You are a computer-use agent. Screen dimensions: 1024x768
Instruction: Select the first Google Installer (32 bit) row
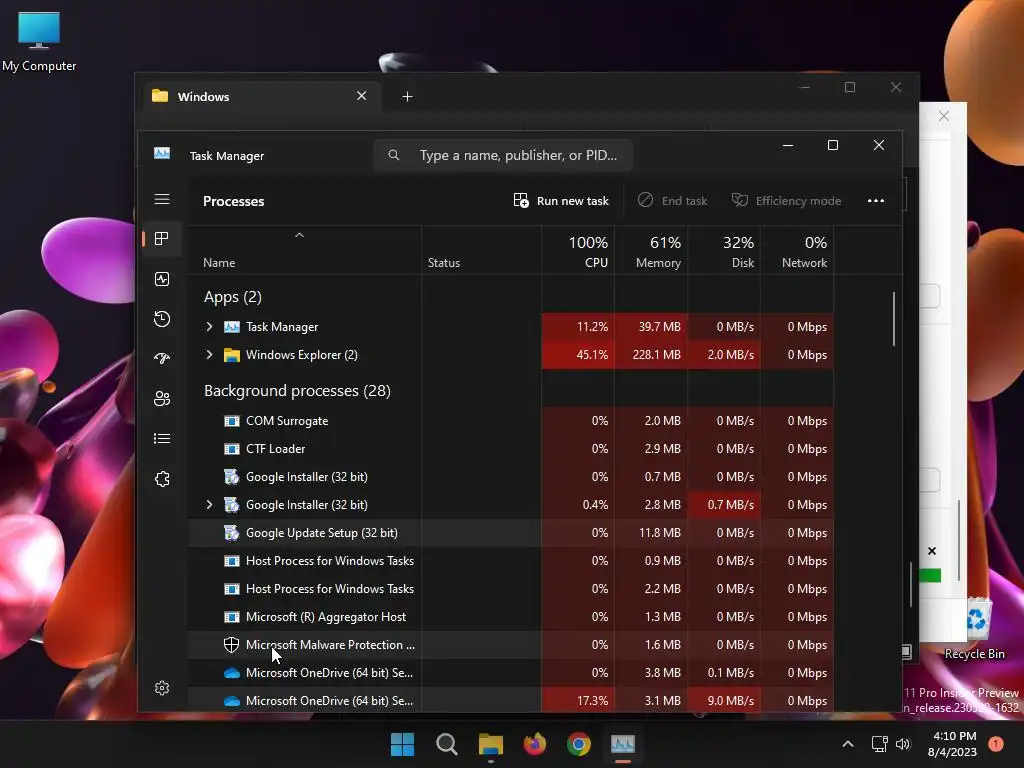tap(511, 477)
